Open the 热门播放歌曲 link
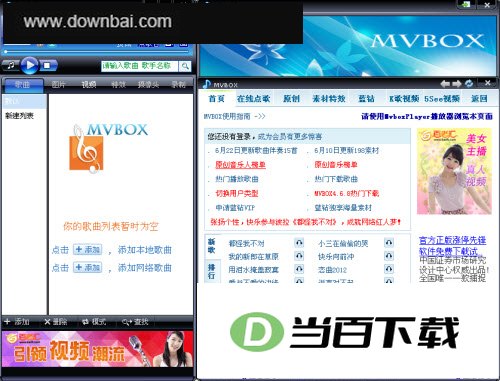This screenshot has width=500, height=381. coord(237,179)
